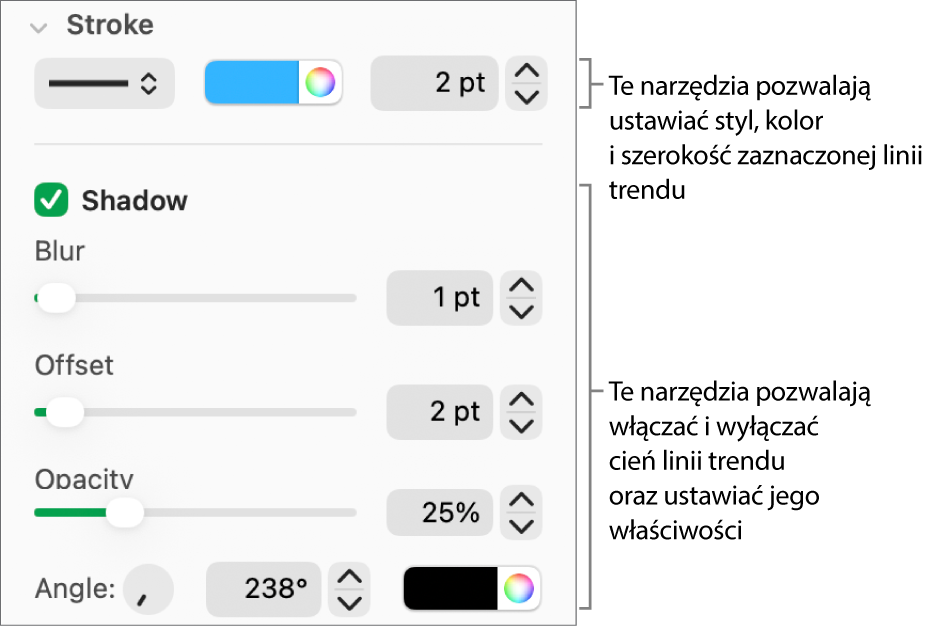This screenshot has width=929, height=627.
Task: Open the shadow color wheel picker
Action: tap(519, 589)
